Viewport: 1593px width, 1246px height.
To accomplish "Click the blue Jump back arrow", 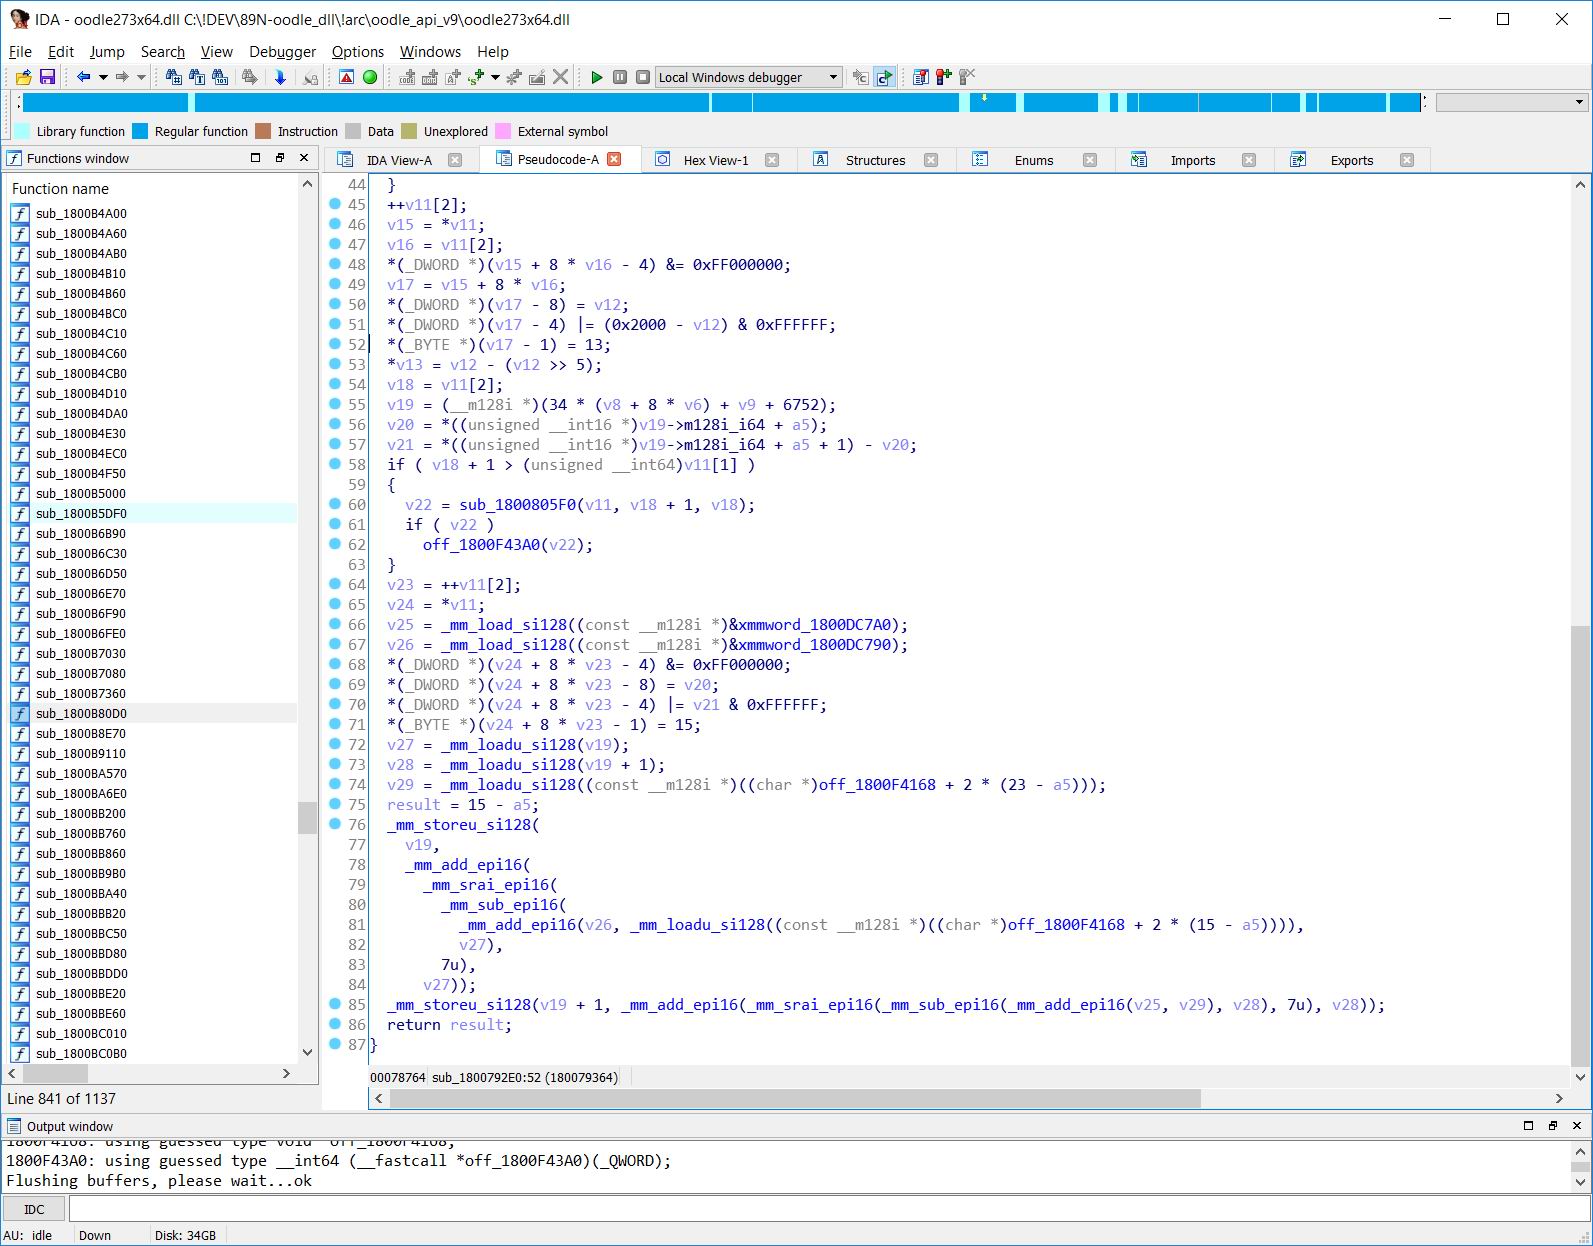I will tap(83, 77).
